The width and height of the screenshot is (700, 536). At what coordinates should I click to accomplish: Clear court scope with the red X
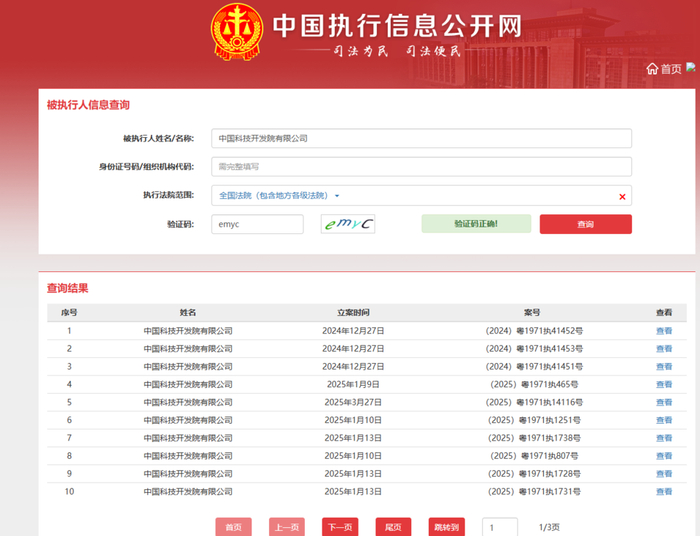point(622,196)
